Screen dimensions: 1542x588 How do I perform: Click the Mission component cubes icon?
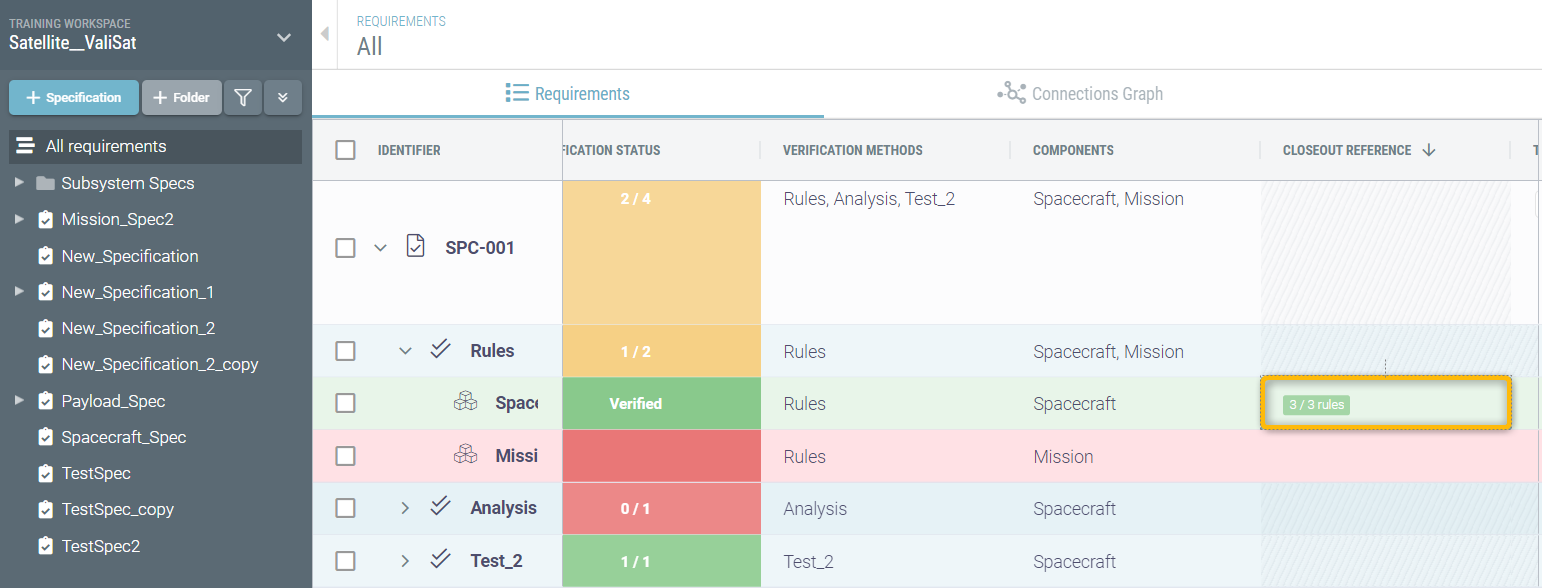pyautogui.click(x=465, y=455)
